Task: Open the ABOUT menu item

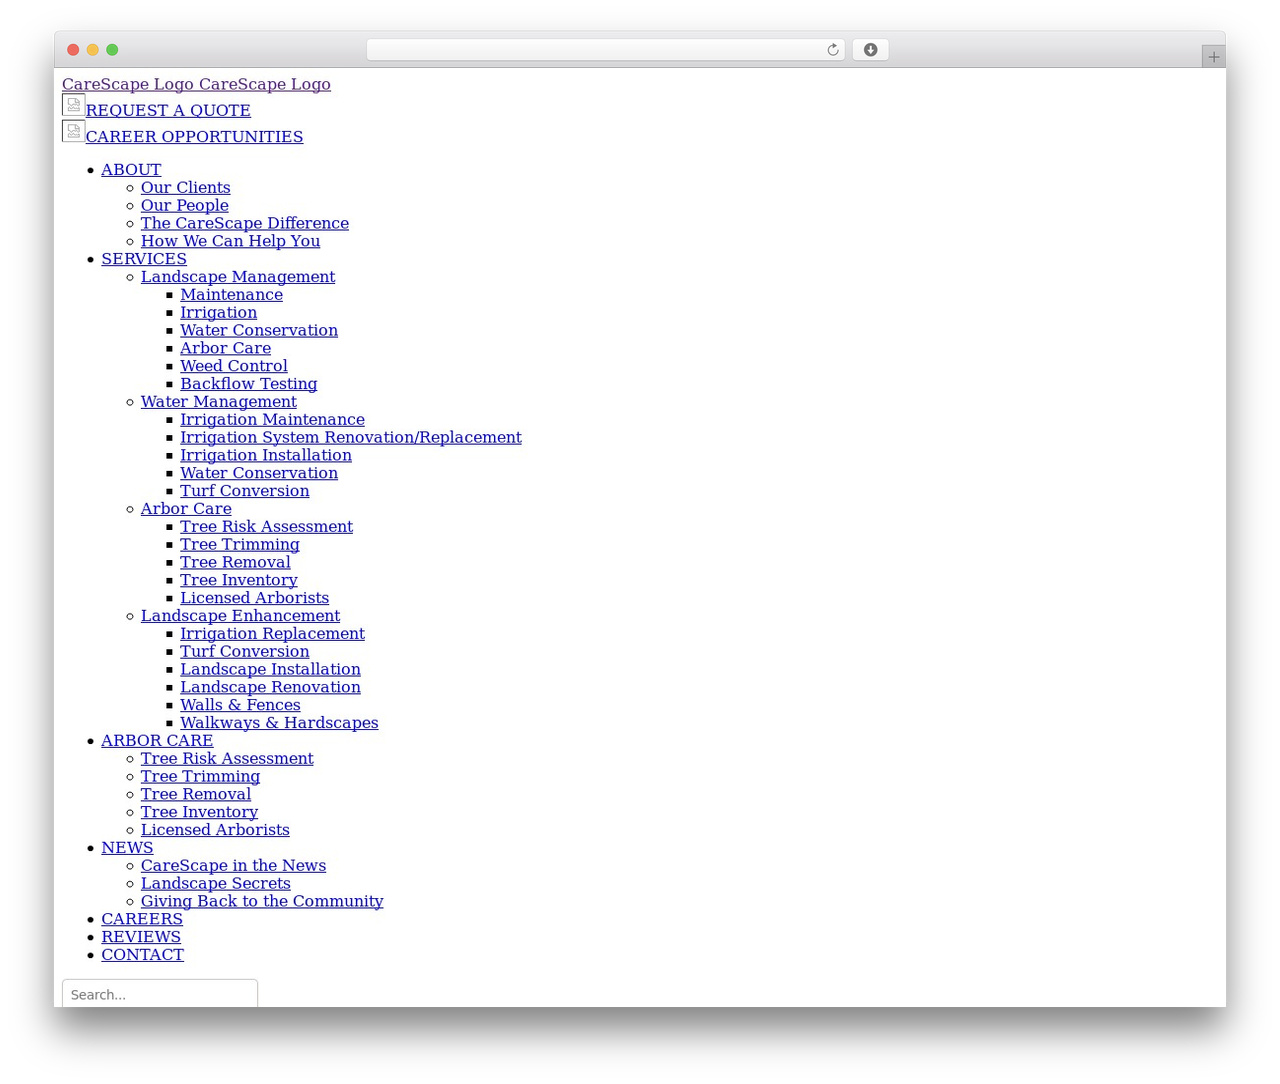Action: point(131,170)
